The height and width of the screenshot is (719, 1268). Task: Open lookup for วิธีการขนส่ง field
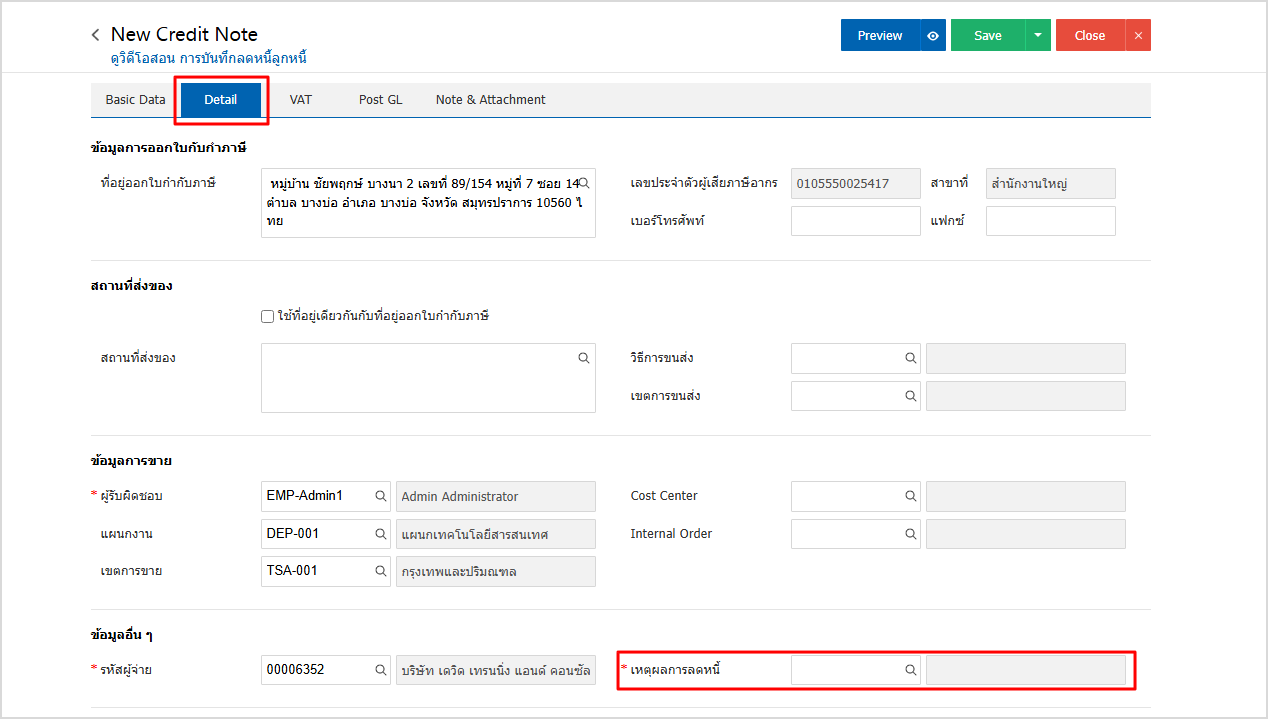[x=911, y=358]
